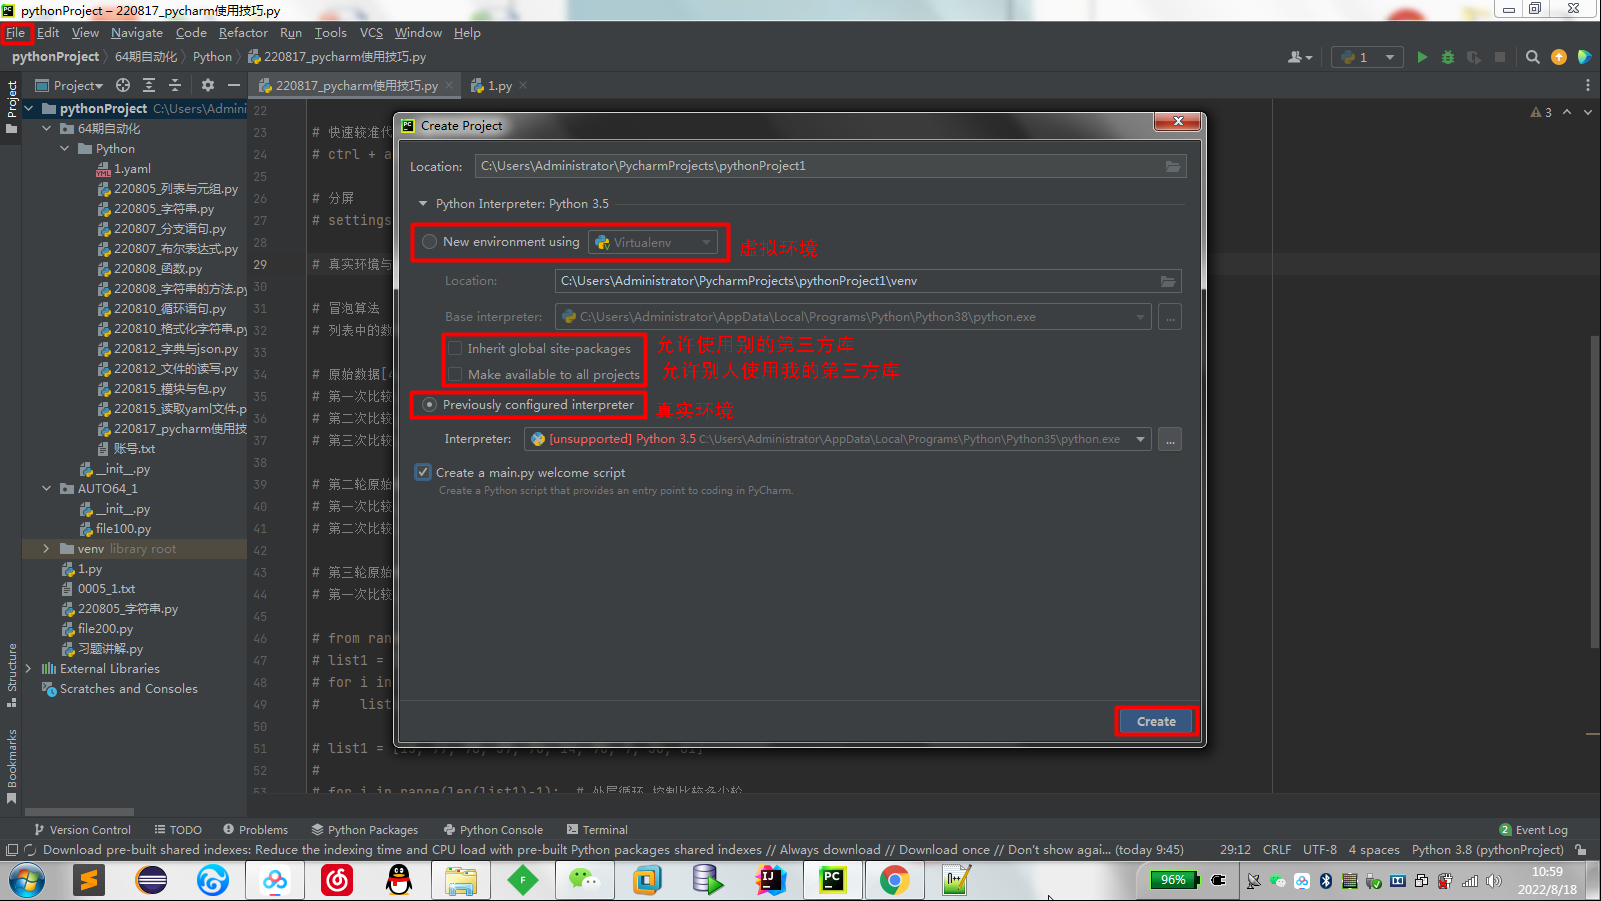Click editor vertical scrollbar
The image size is (1601, 901).
1595,490
